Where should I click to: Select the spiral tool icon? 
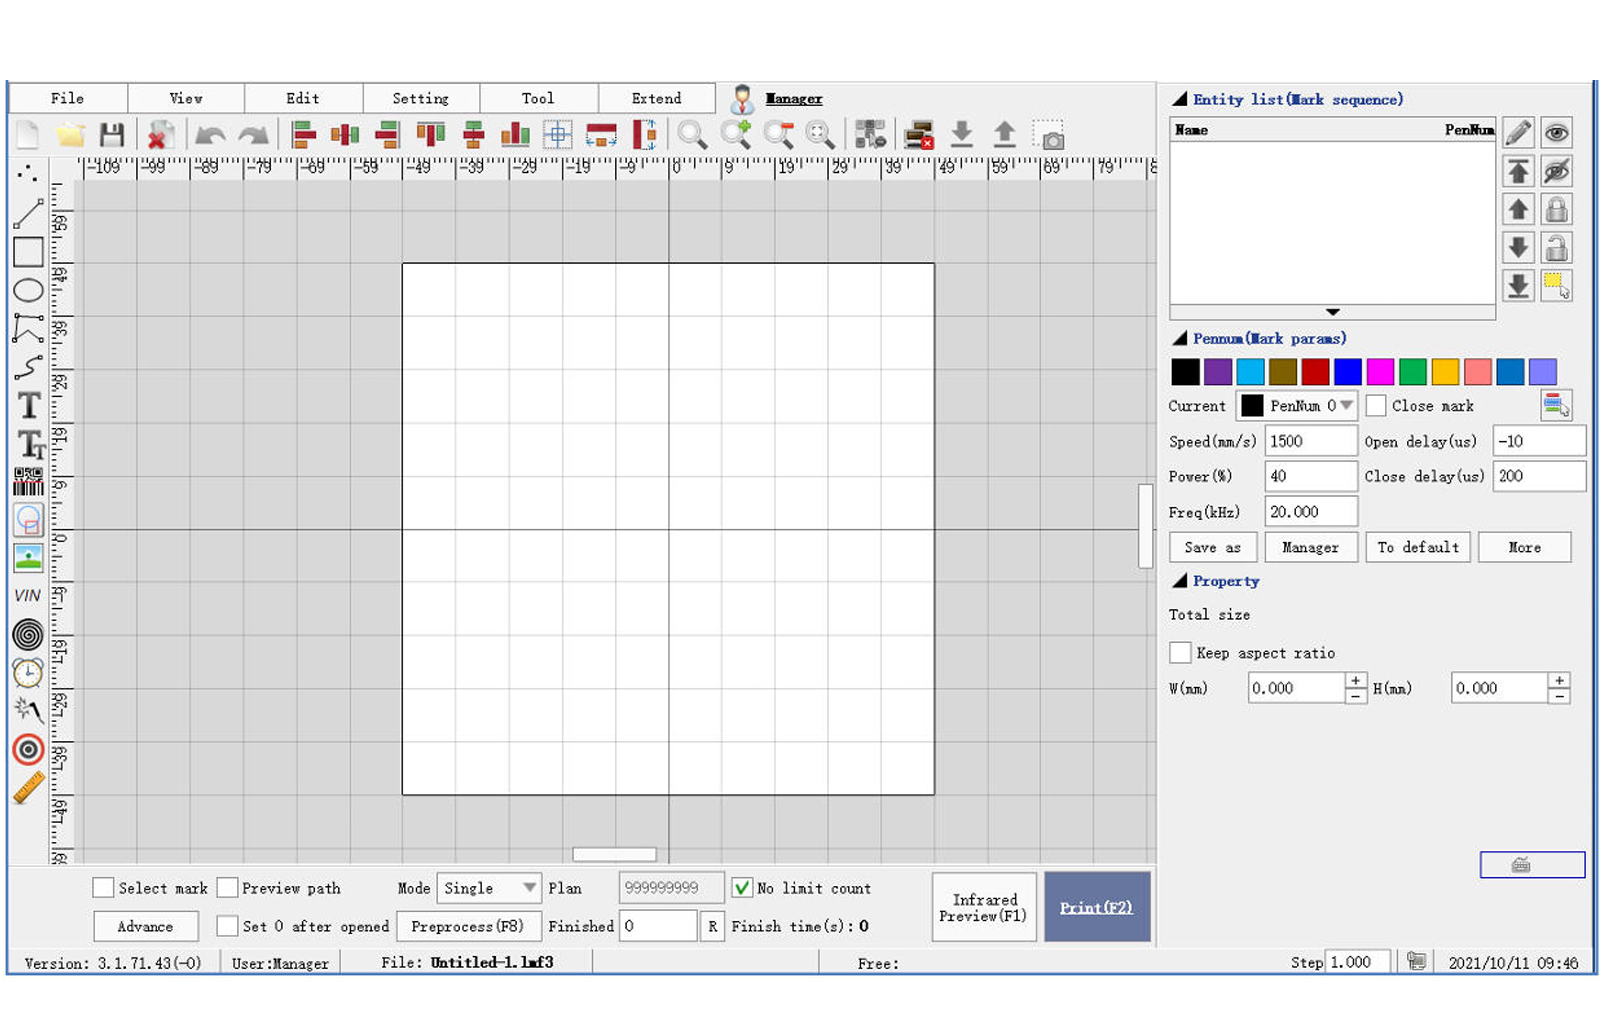click(28, 634)
